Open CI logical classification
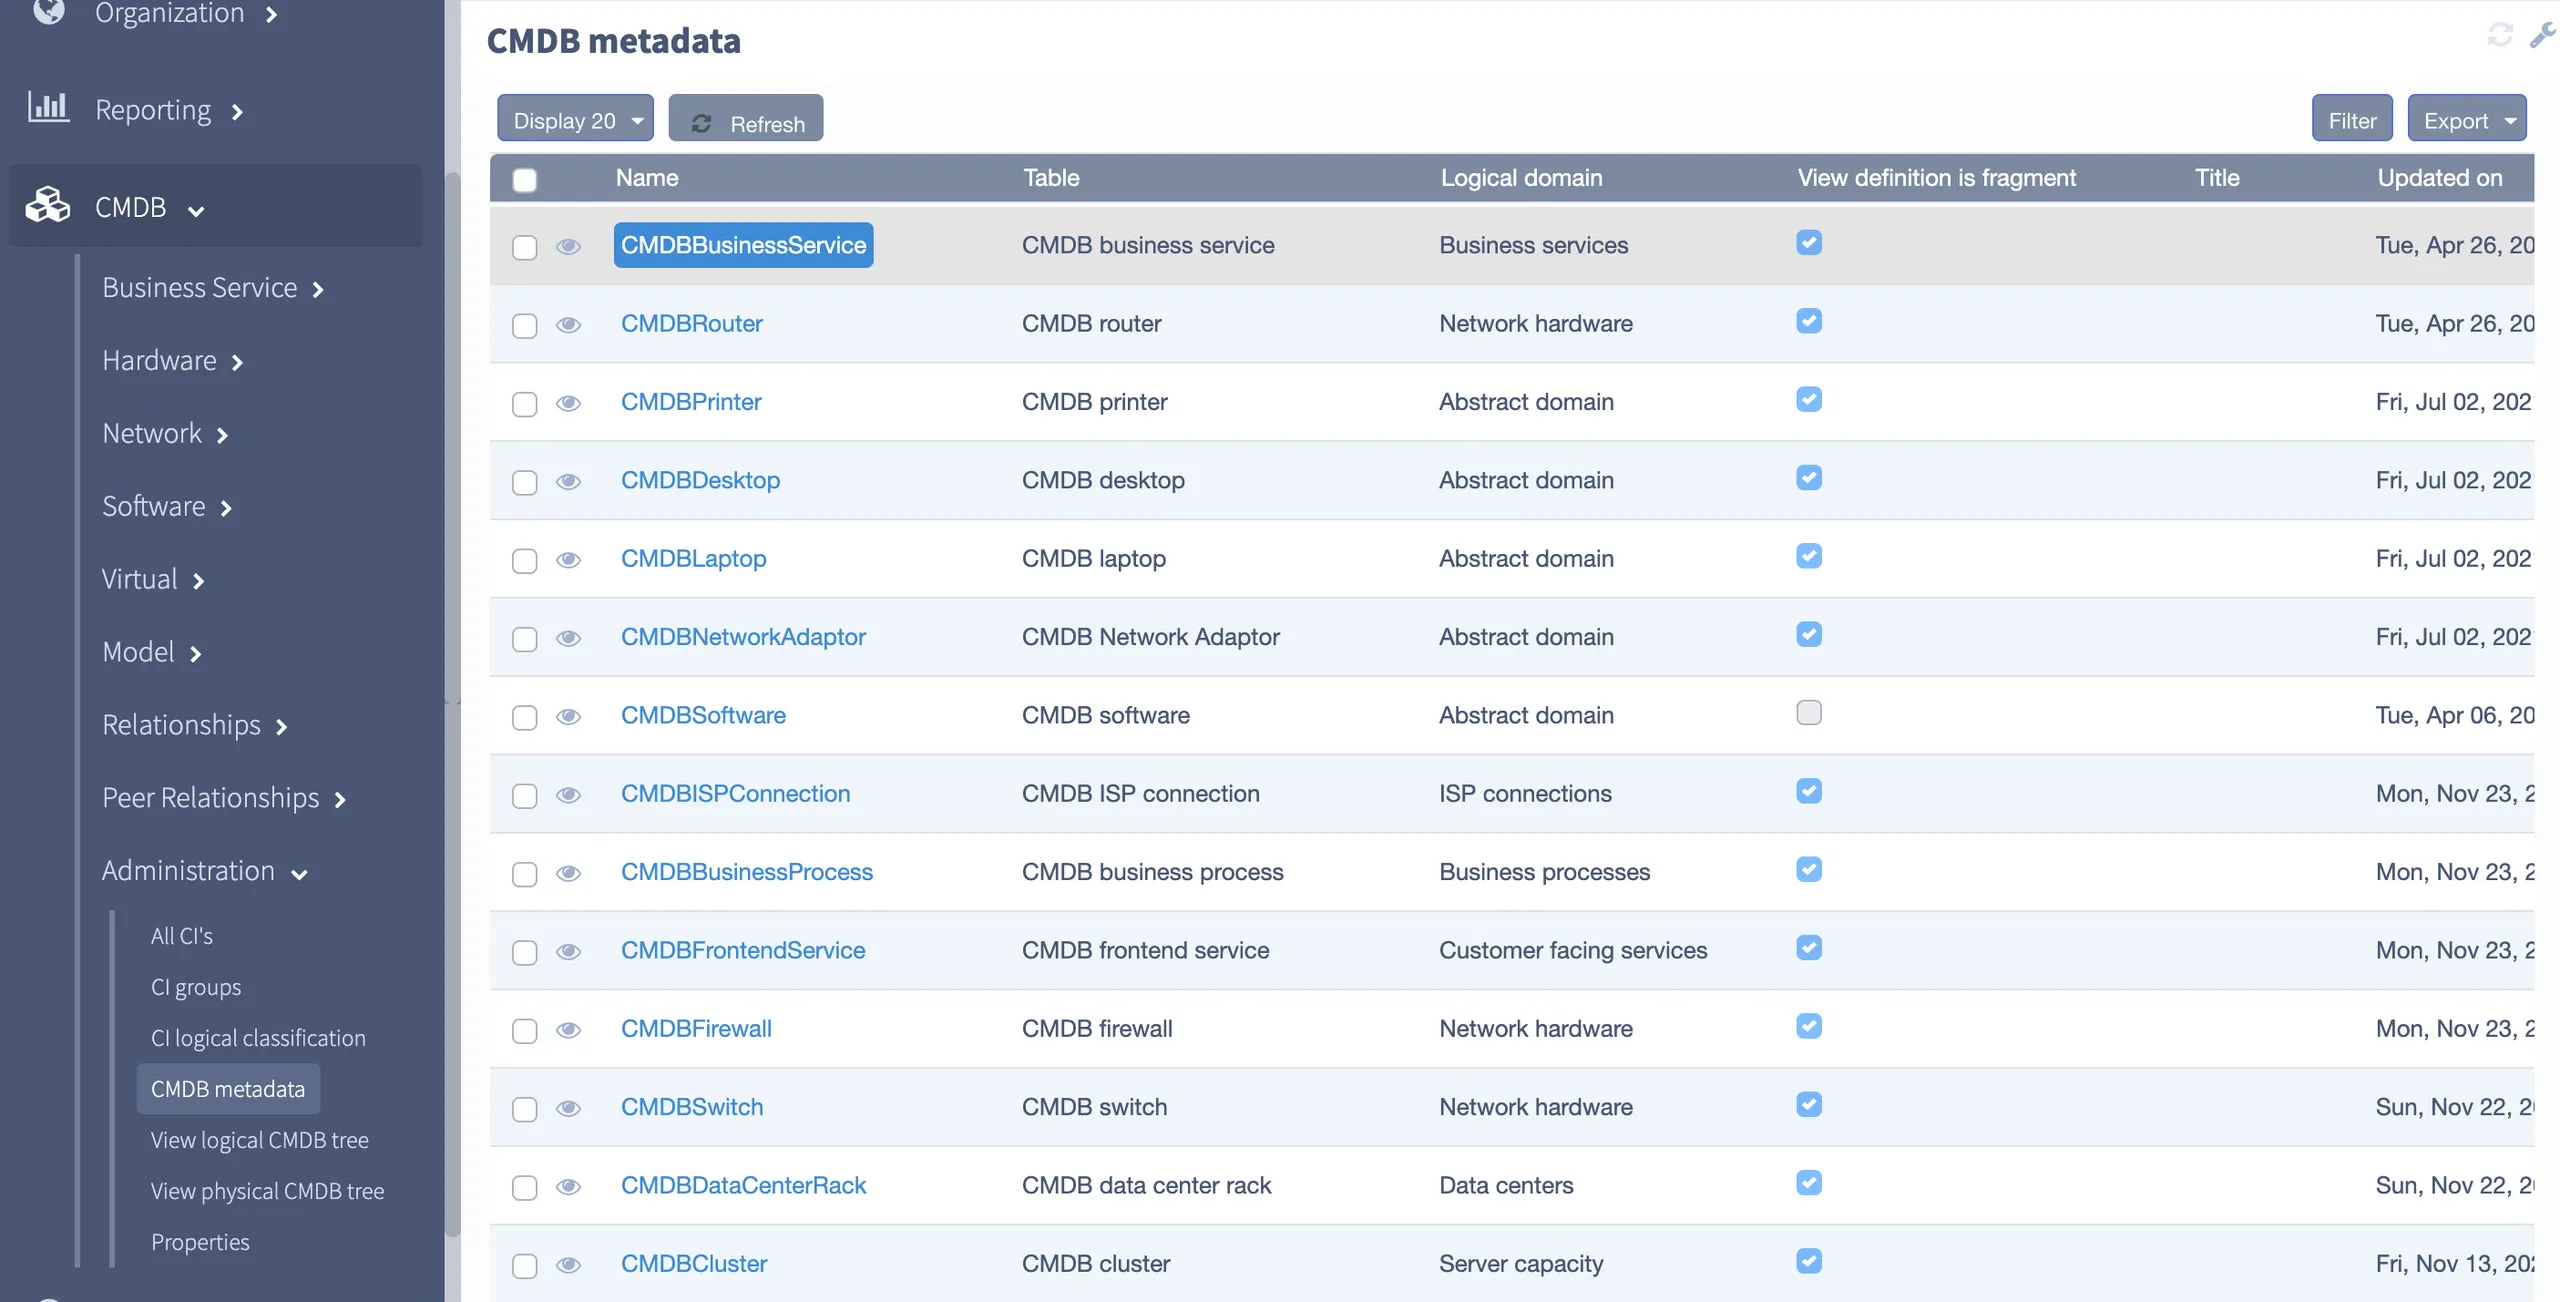The height and width of the screenshot is (1302, 2560). [x=258, y=1038]
